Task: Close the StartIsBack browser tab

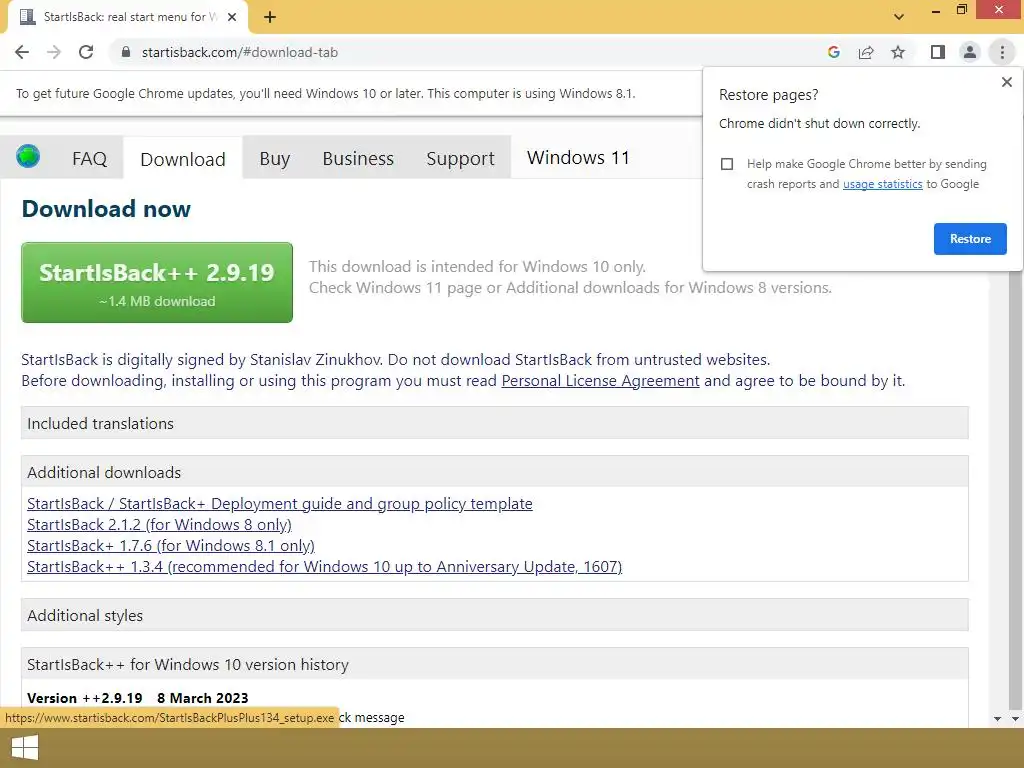Action: [x=232, y=17]
